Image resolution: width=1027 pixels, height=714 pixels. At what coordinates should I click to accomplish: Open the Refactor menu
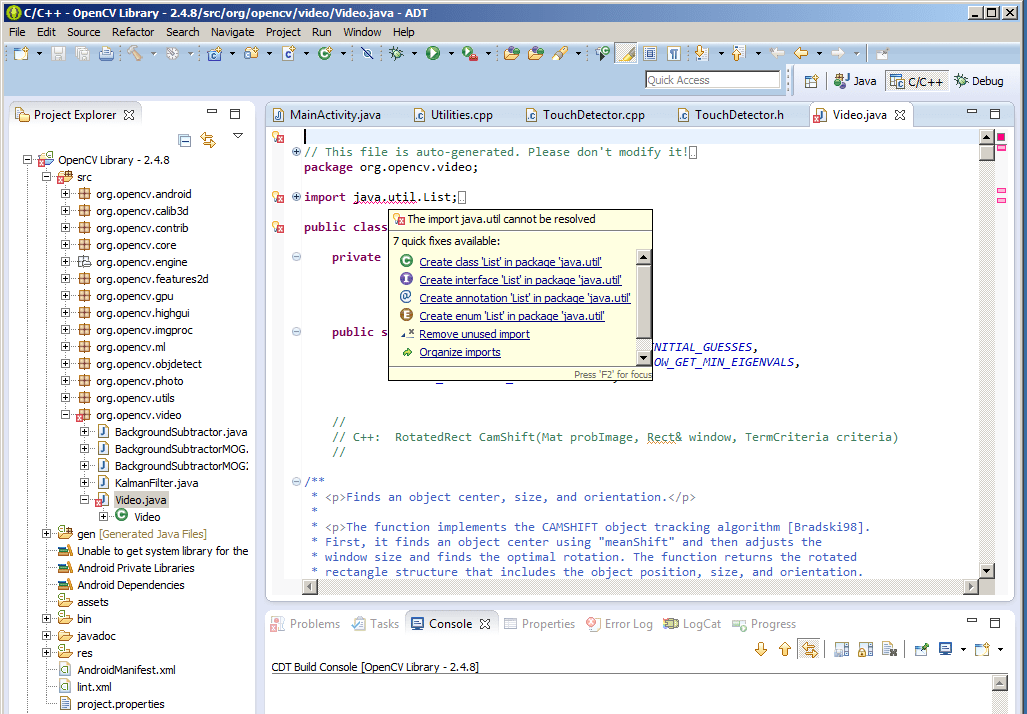click(x=132, y=31)
